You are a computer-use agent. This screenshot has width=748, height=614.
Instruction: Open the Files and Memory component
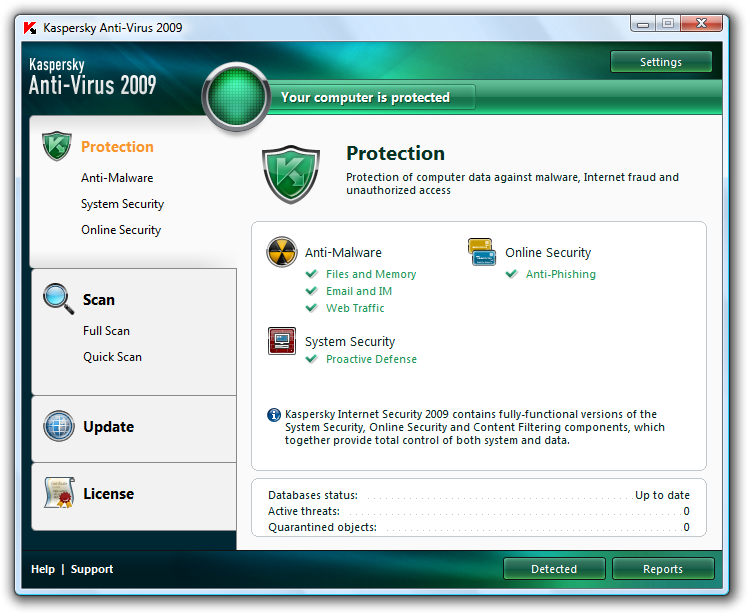coord(371,274)
